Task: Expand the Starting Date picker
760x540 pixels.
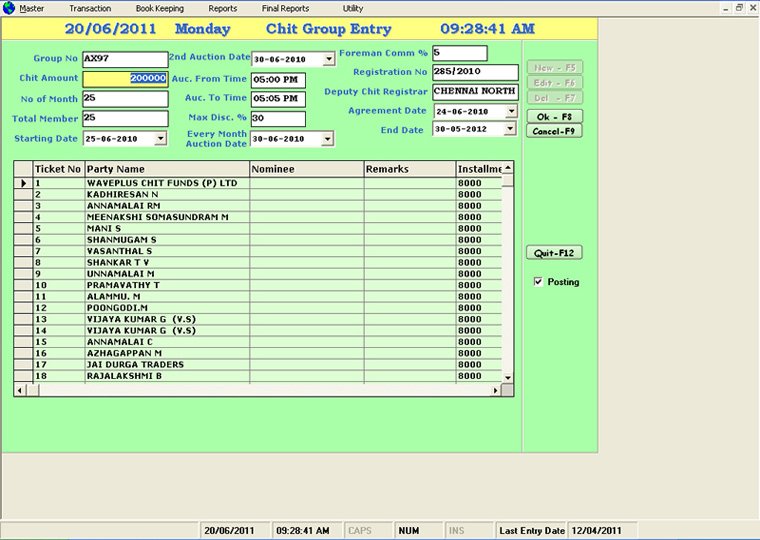Action: pyautogui.click(x=160, y=139)
